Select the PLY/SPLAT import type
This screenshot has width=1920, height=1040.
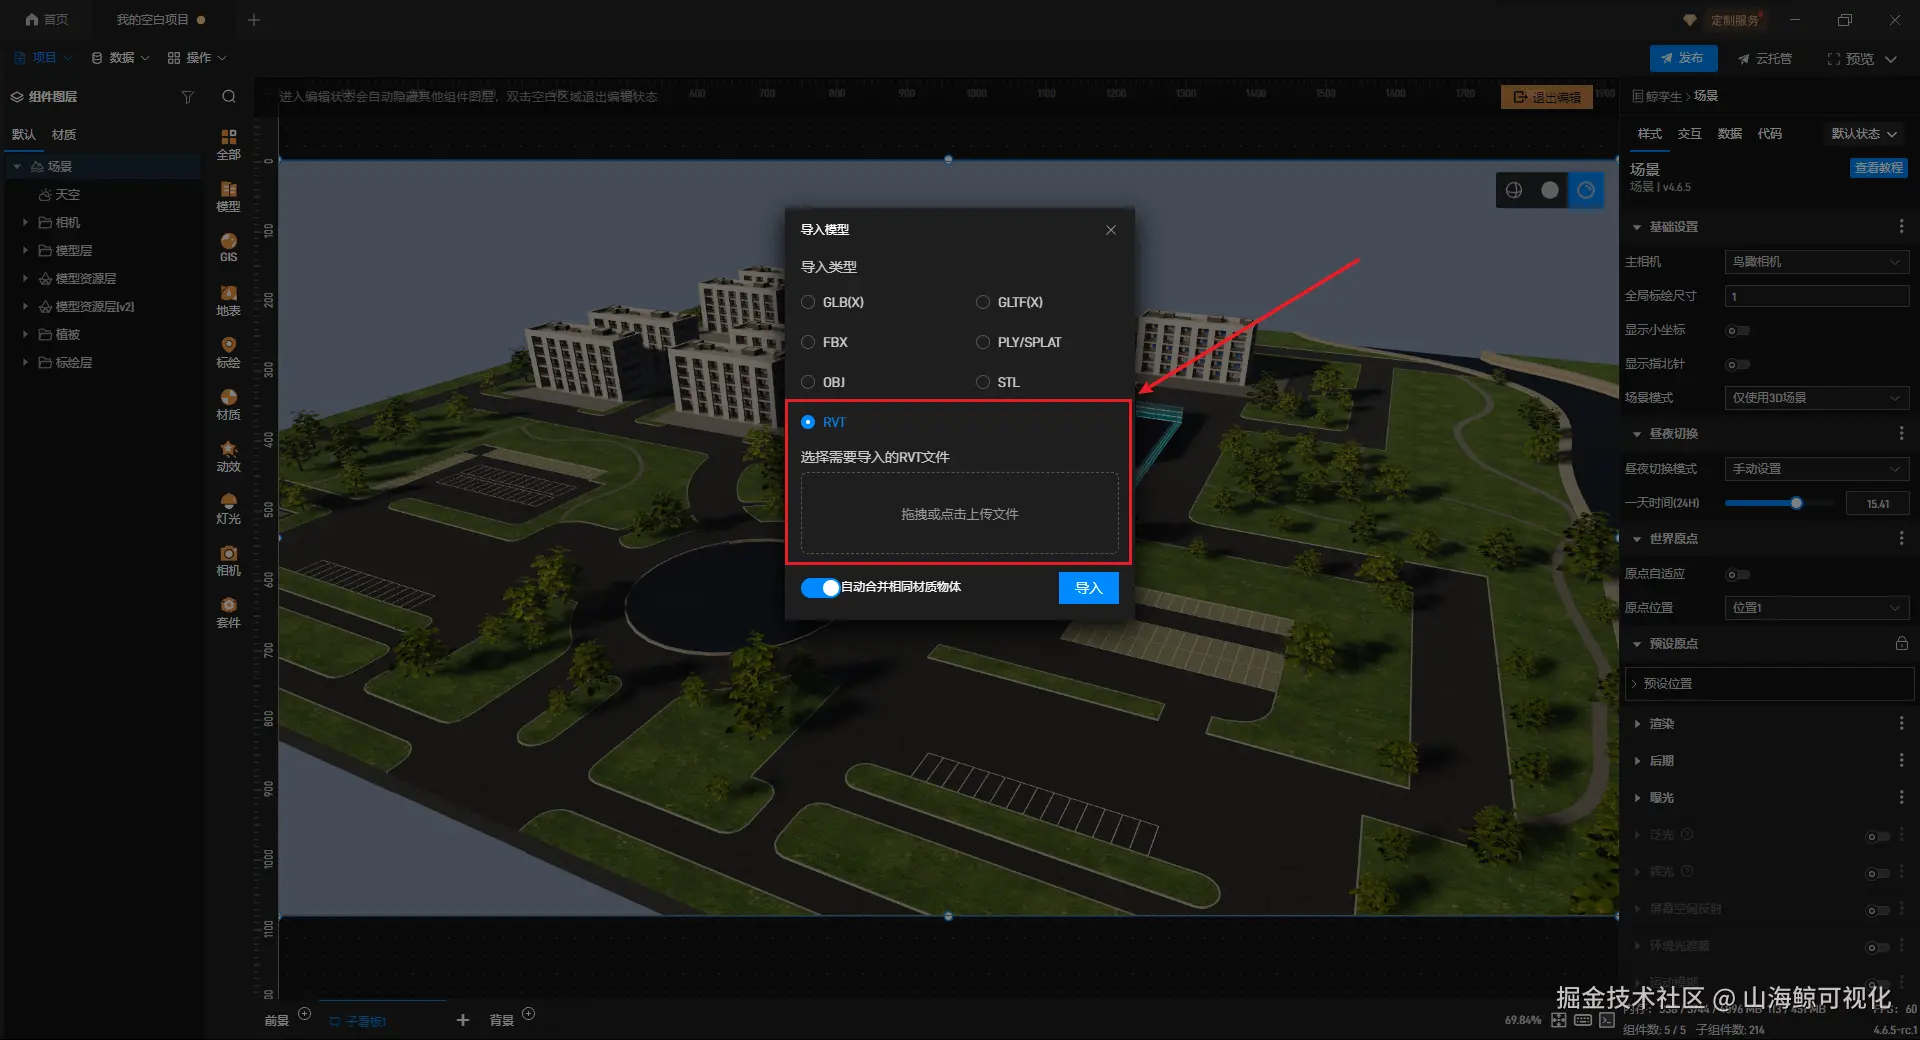tap(1019, 342)
